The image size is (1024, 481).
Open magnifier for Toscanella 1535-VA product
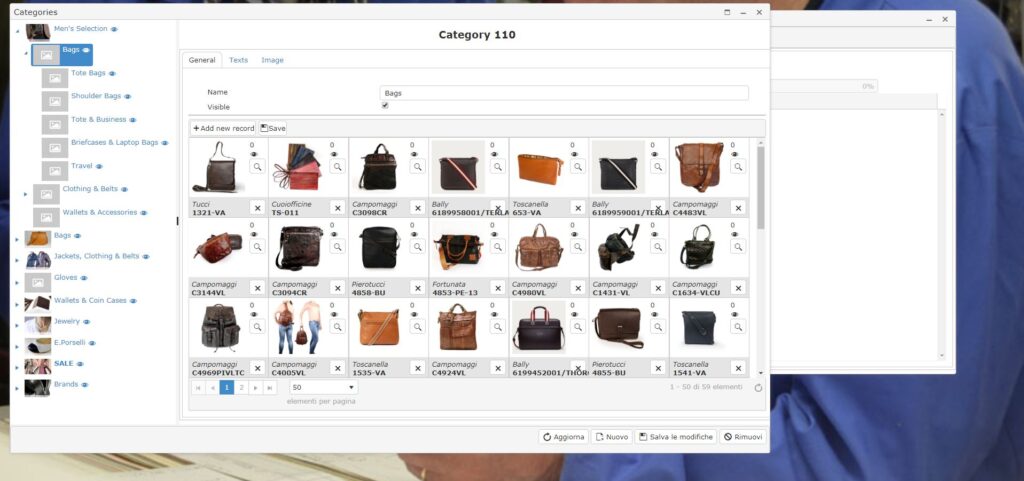point(418,326)
